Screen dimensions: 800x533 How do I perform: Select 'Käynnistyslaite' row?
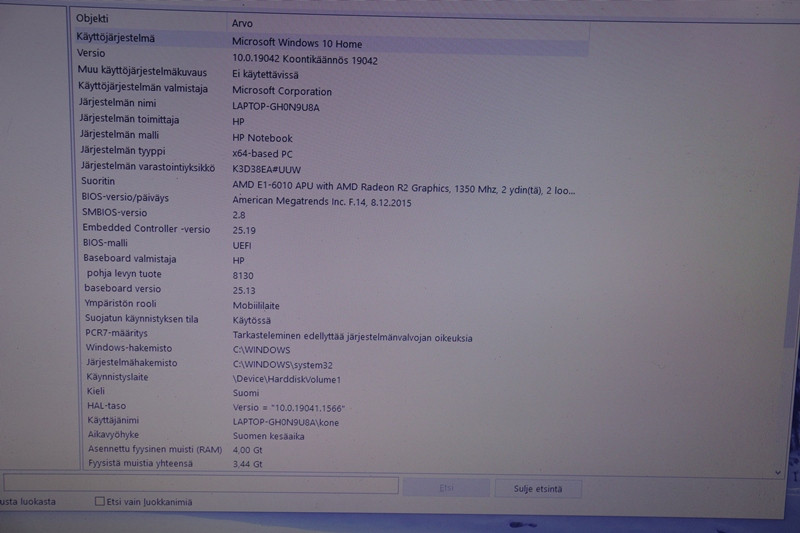(117, 377)
